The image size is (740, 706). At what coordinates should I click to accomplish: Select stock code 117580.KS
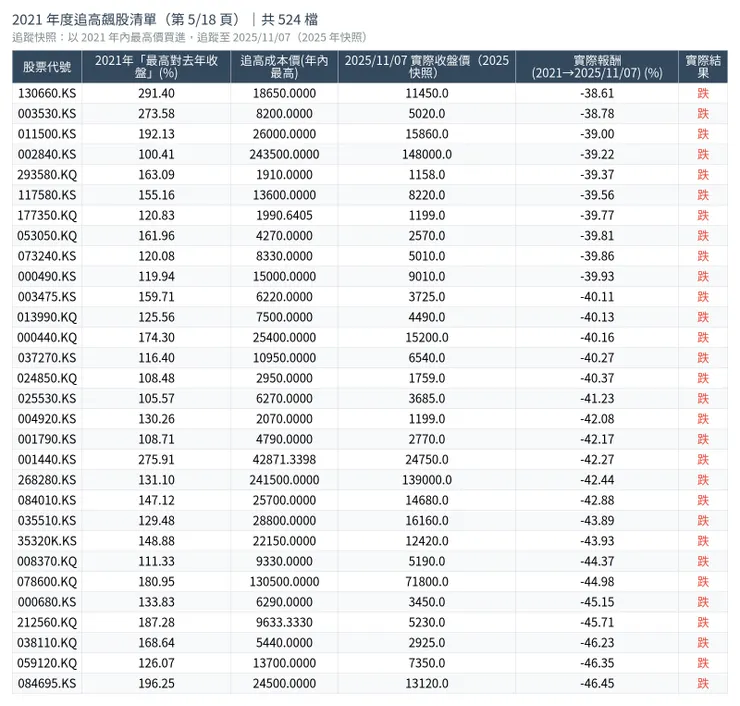47,195
